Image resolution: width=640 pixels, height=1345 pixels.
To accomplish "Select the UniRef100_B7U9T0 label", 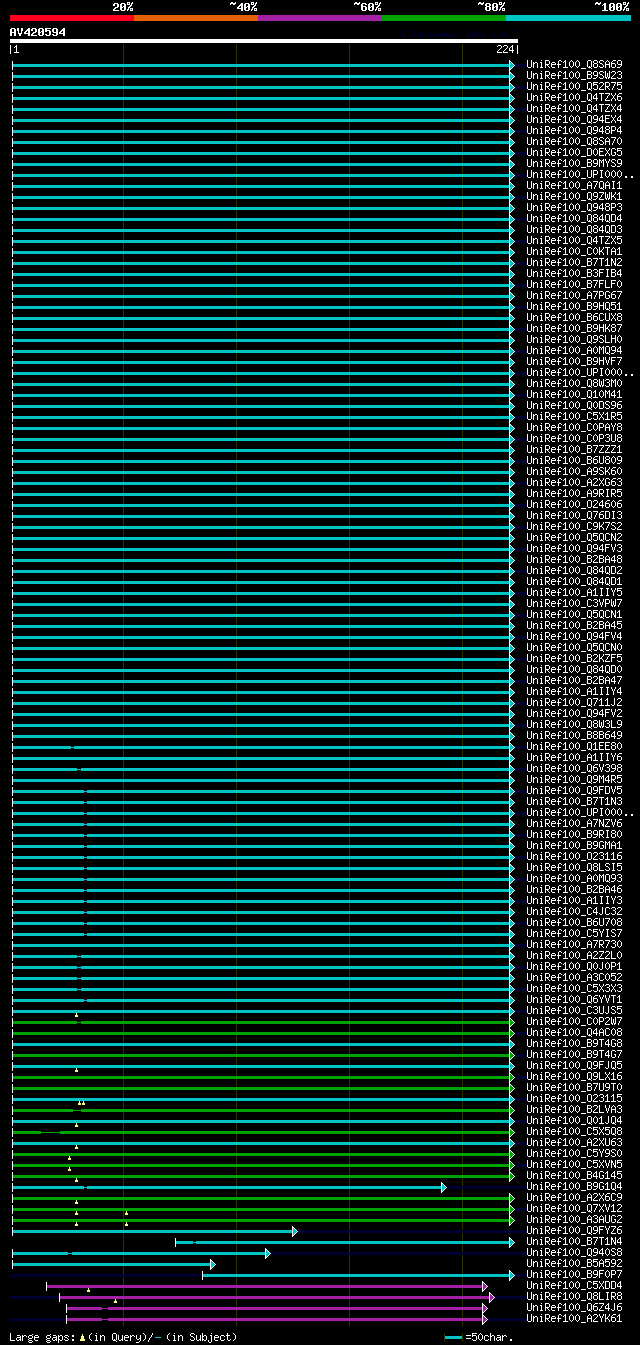I will (574, 1087).
